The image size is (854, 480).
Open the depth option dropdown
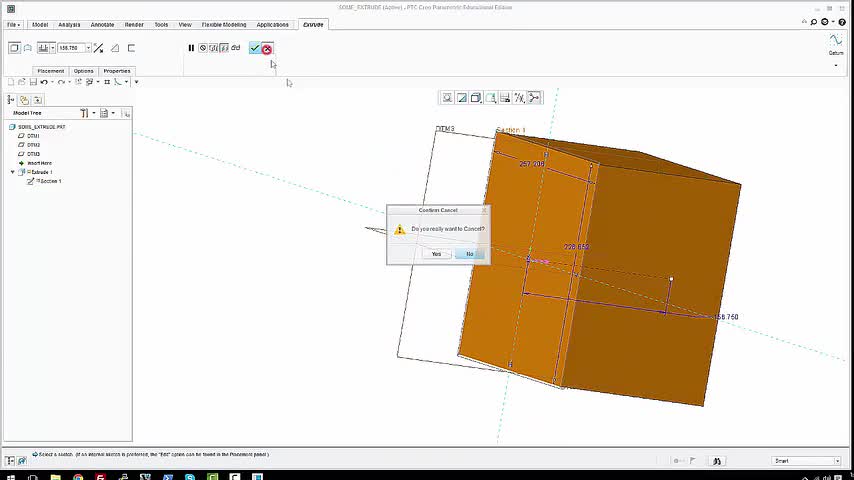tap(53, 48)
